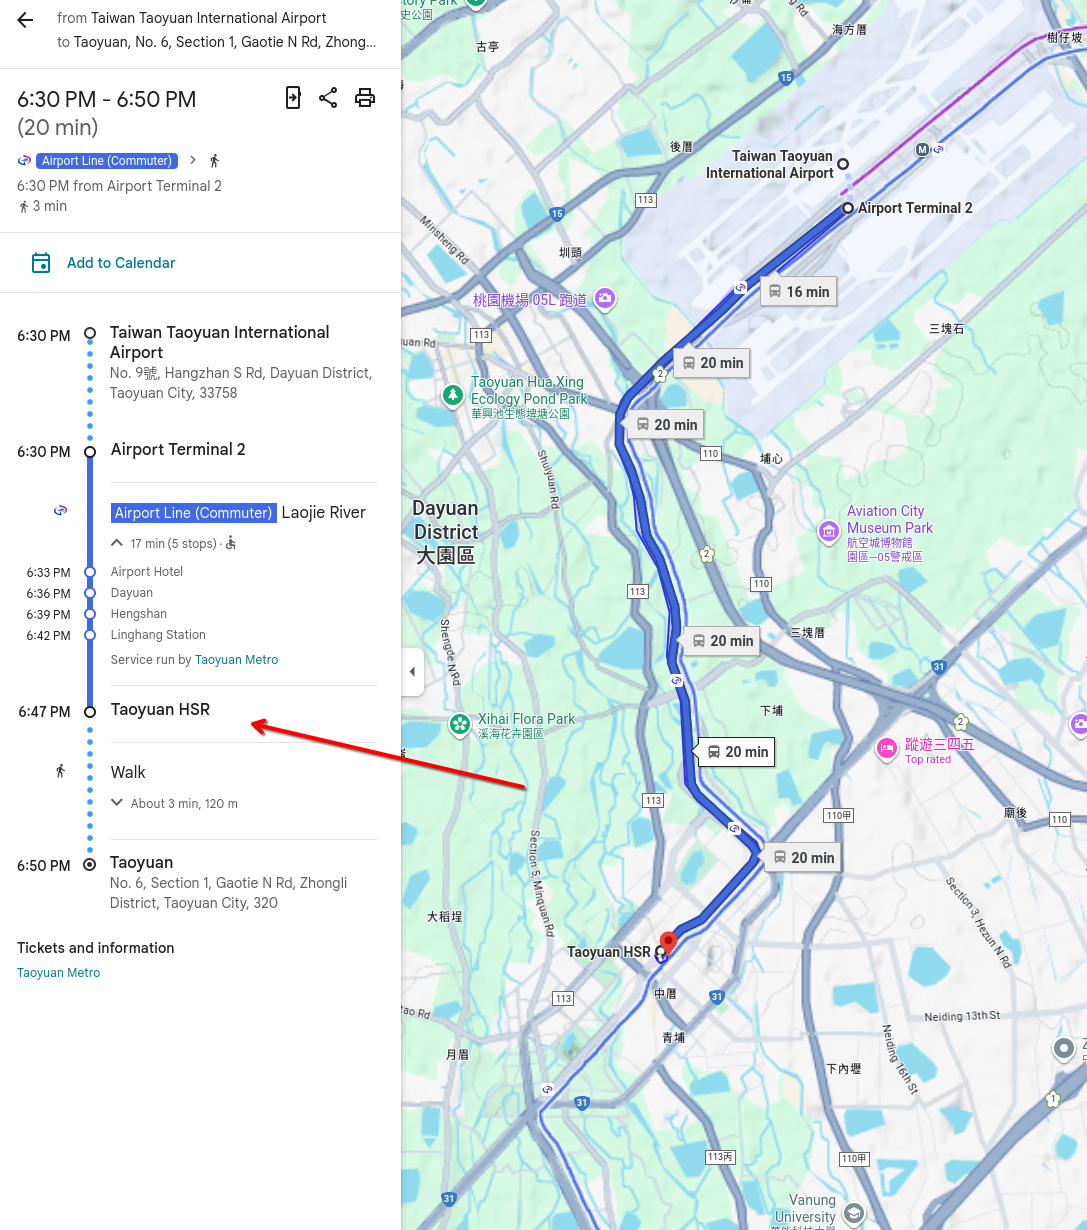Select the Airport Terminal 2 step

click(178, 450)
